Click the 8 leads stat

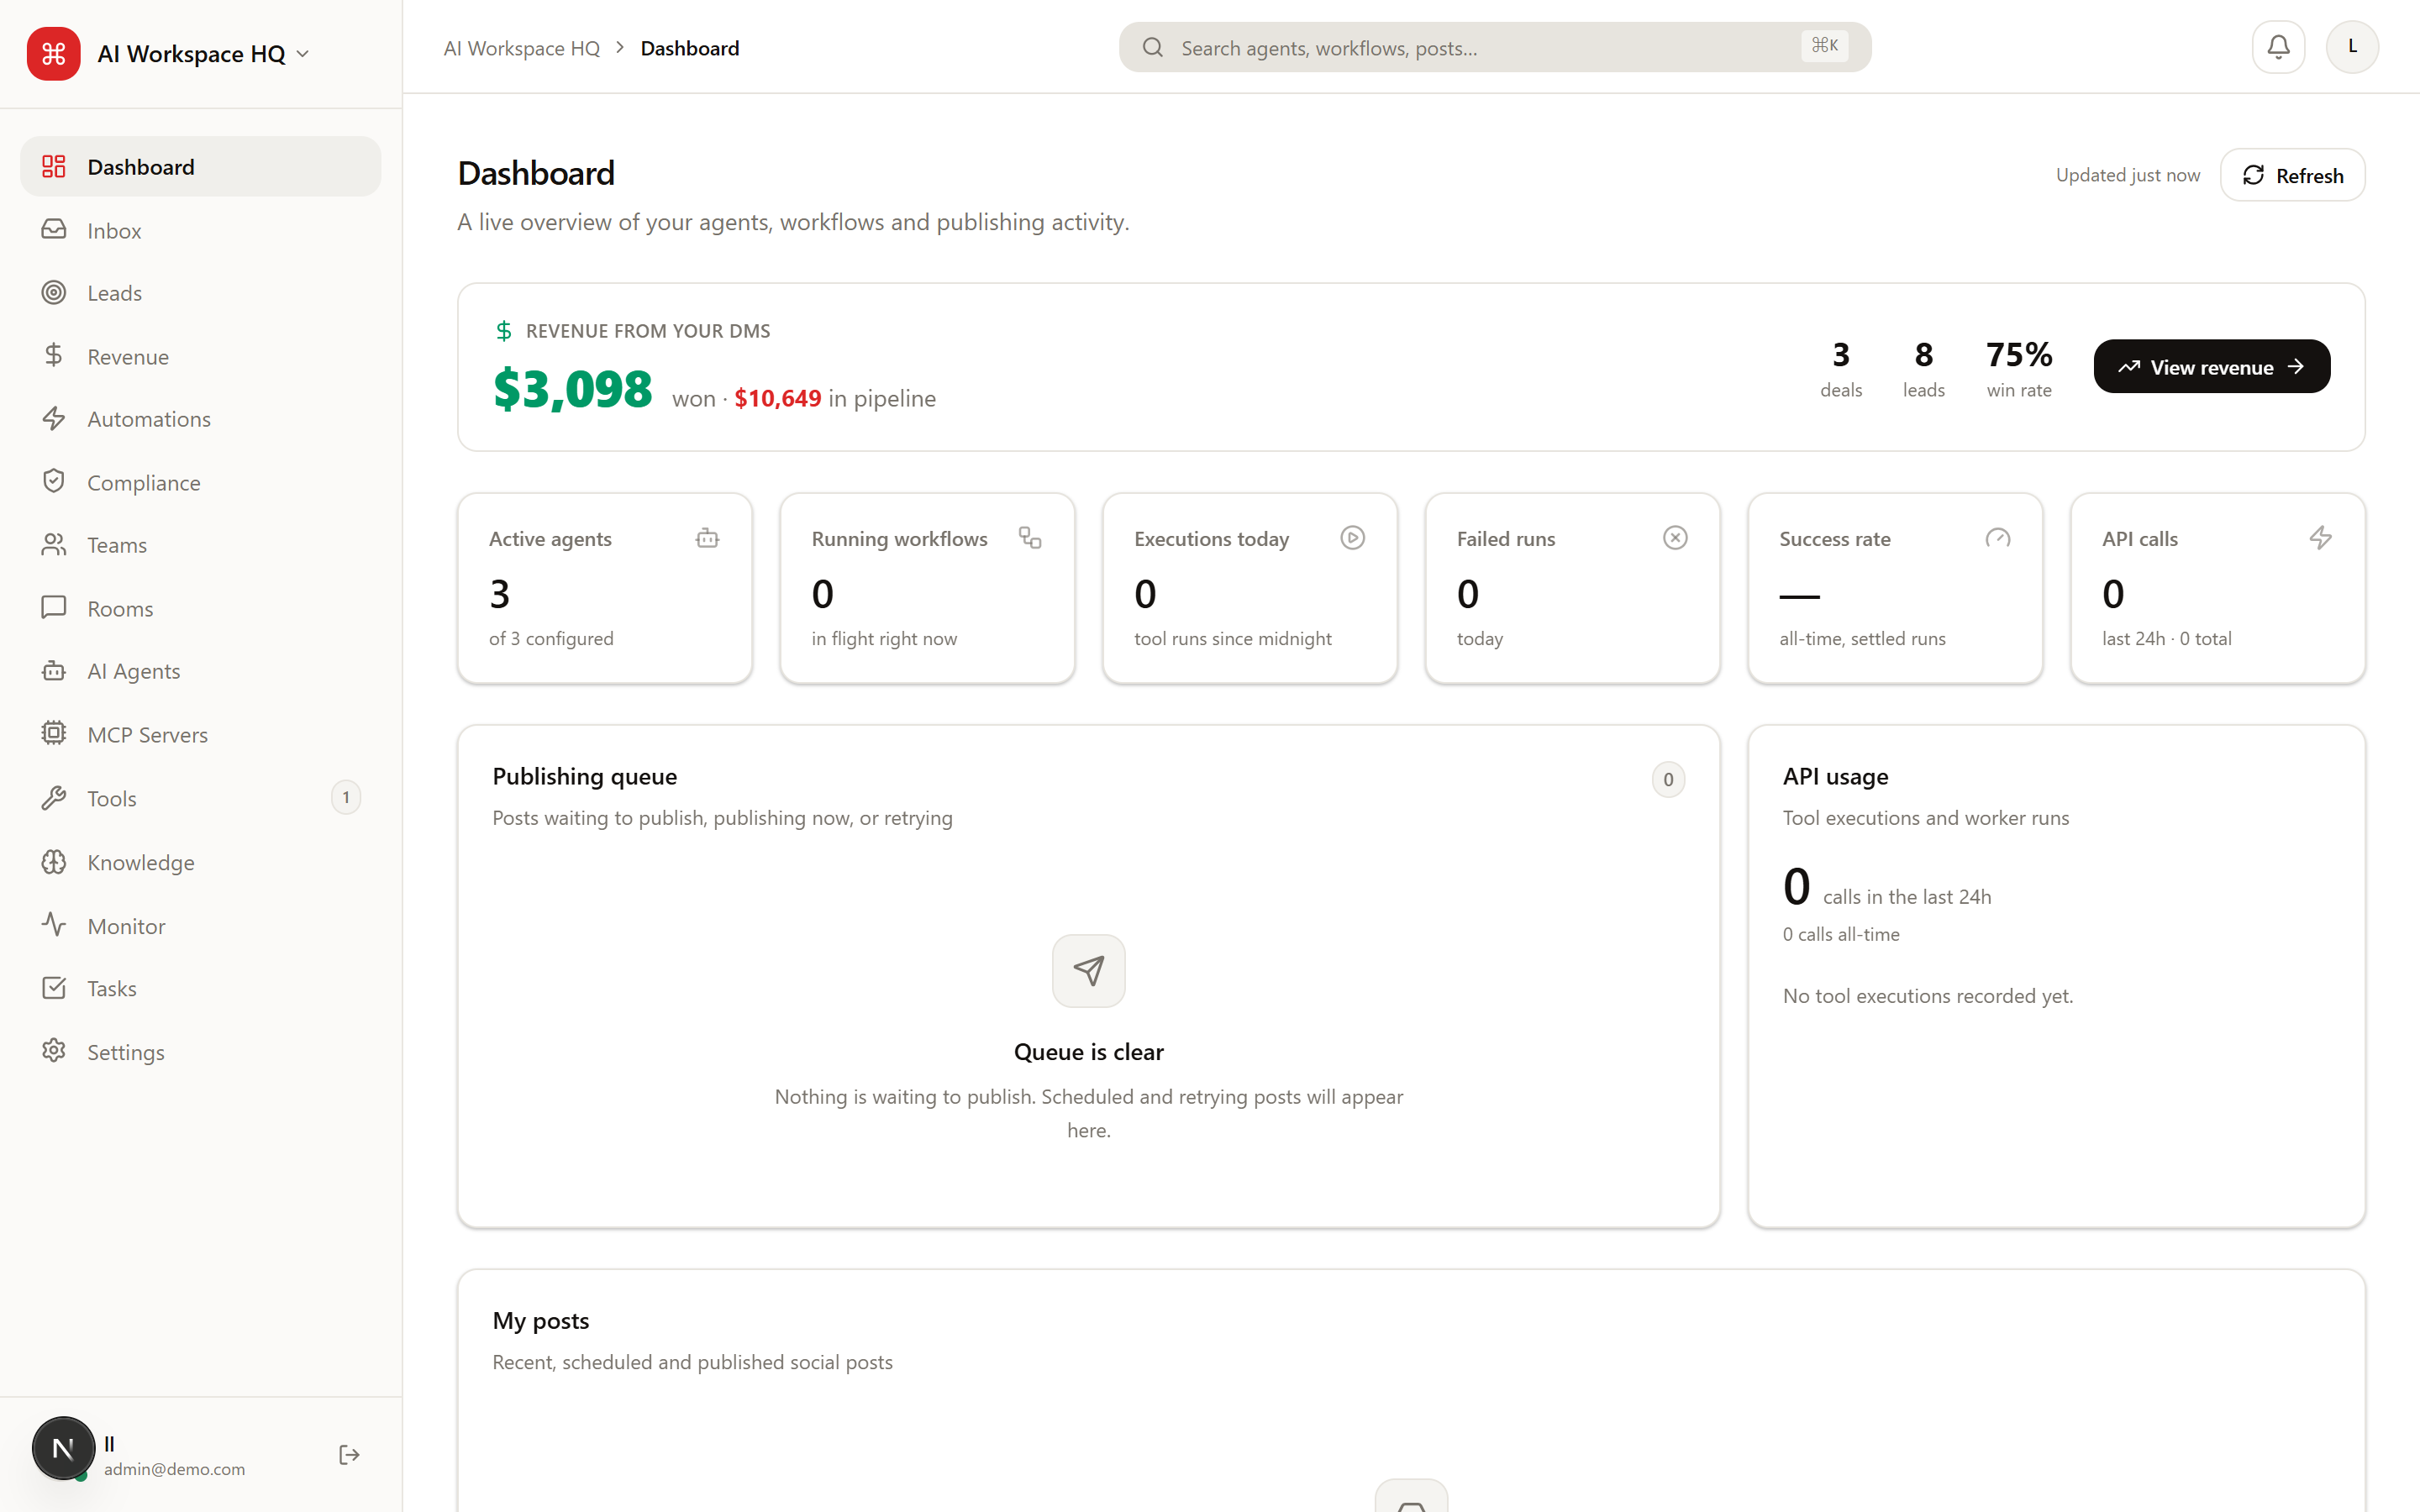coord(1924,369)
